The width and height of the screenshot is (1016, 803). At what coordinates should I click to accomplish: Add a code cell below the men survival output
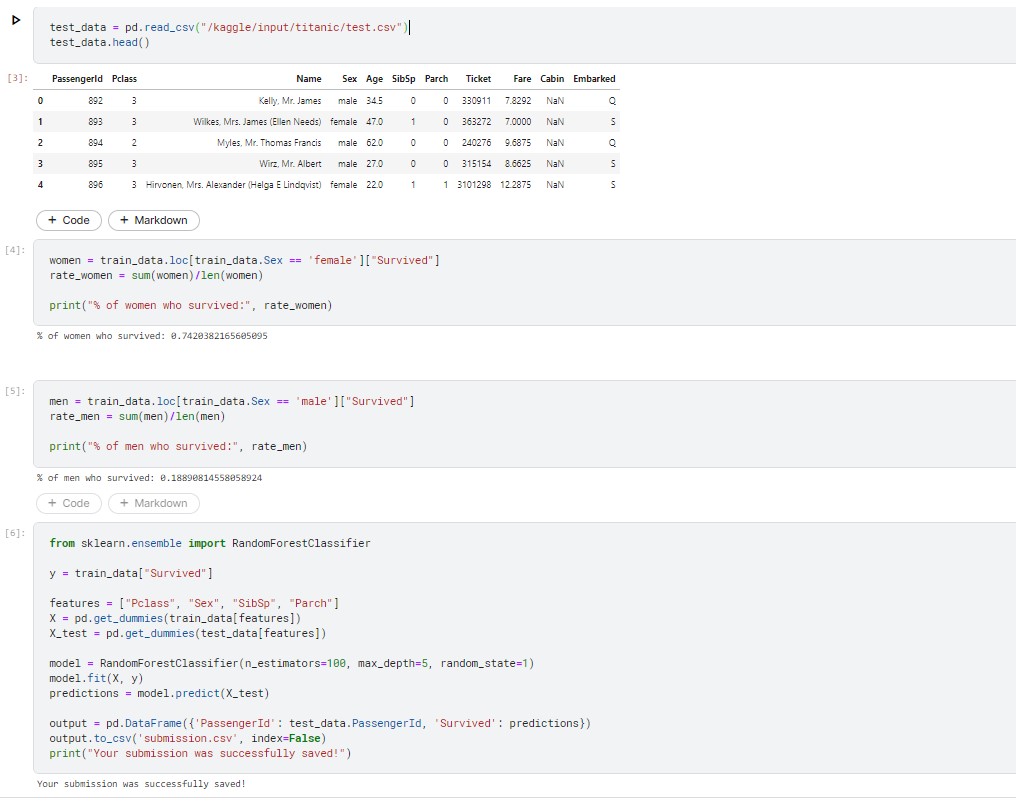click(68, 503)
